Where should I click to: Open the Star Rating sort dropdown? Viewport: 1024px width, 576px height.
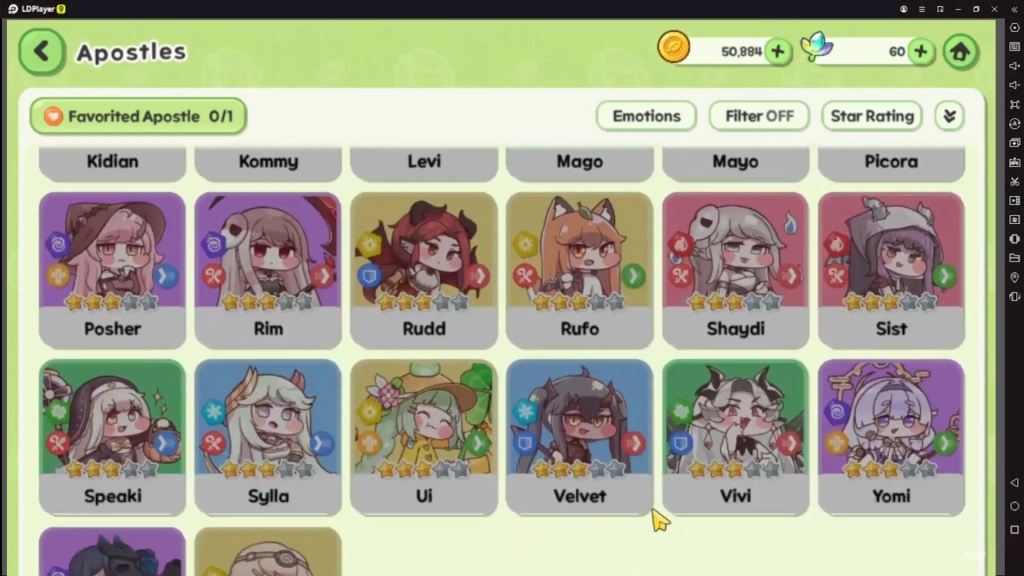coord(872,116)
